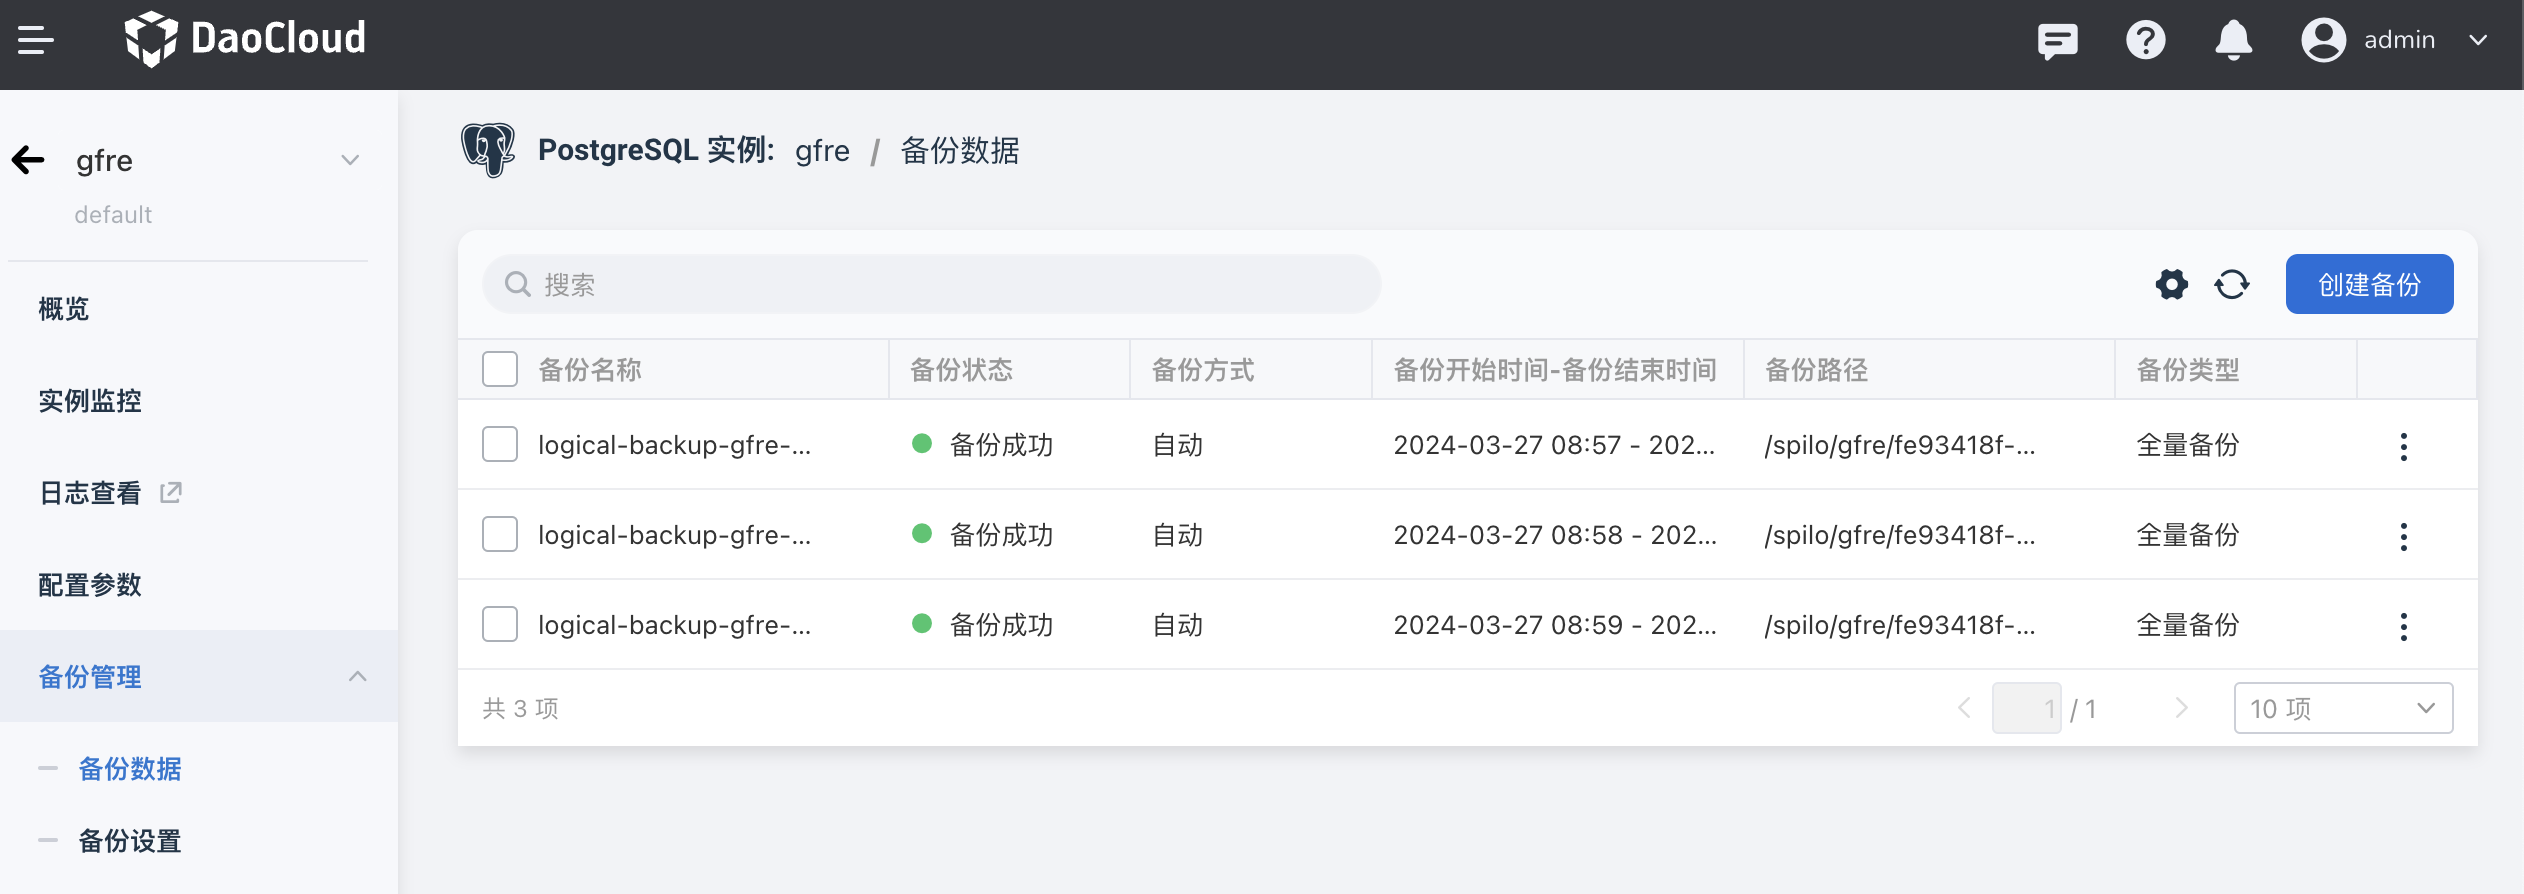The height and width of the screenshot is (894, 2524).
Task: Click the path cell in the 08:58 row
Action: point(1900,535)
